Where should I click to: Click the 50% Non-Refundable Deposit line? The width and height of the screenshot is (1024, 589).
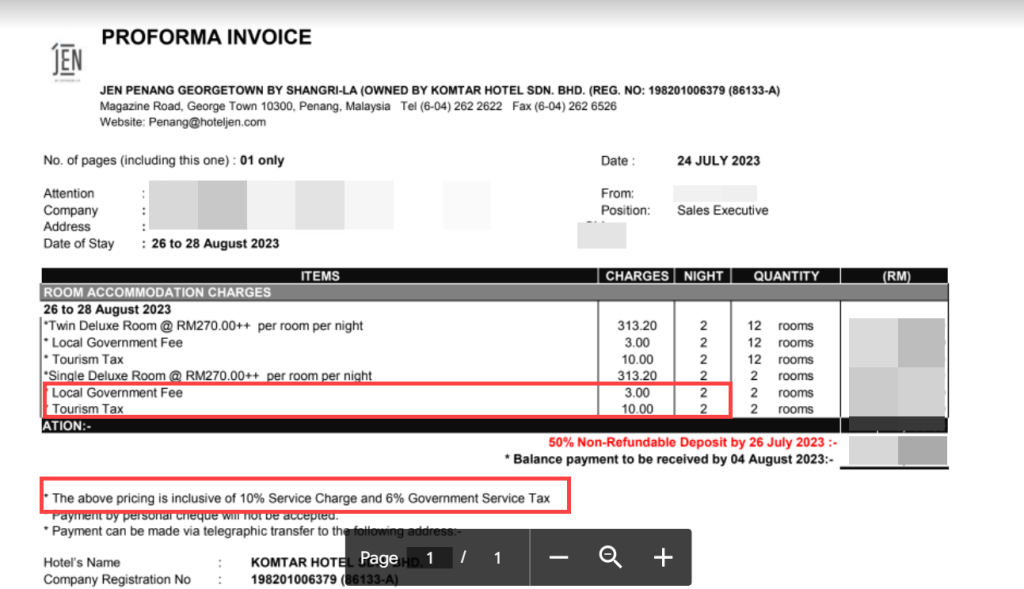tap(692, 443)
